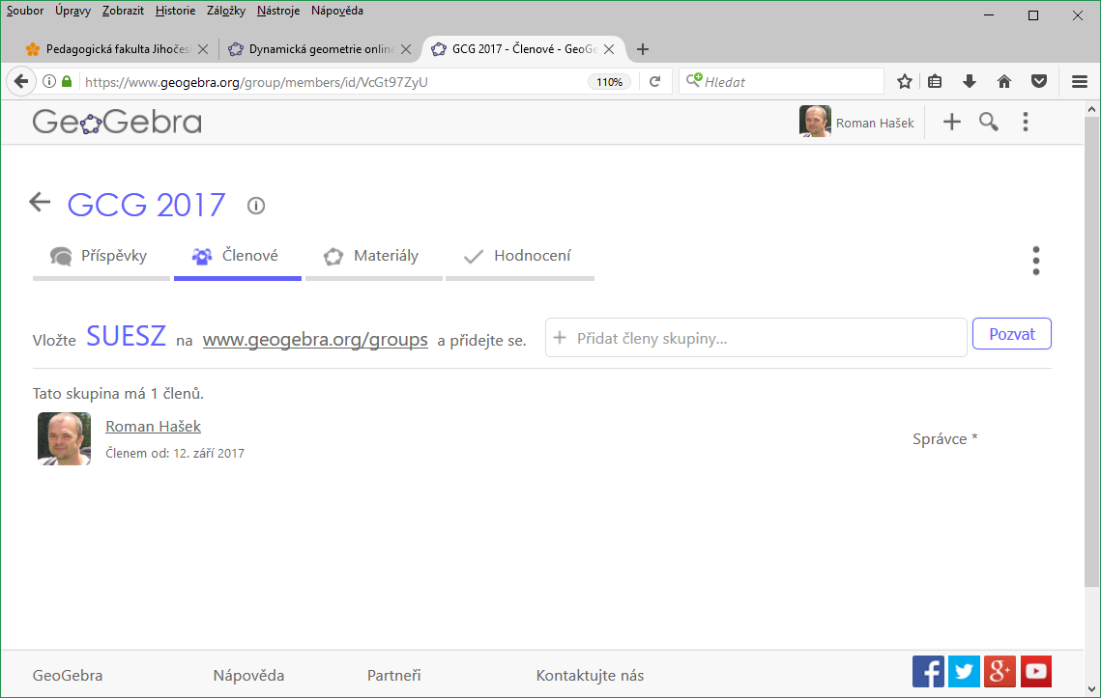Click the browser back navigation button
This screenshot has width=1101, height=698.
click(x=21, y=81)
